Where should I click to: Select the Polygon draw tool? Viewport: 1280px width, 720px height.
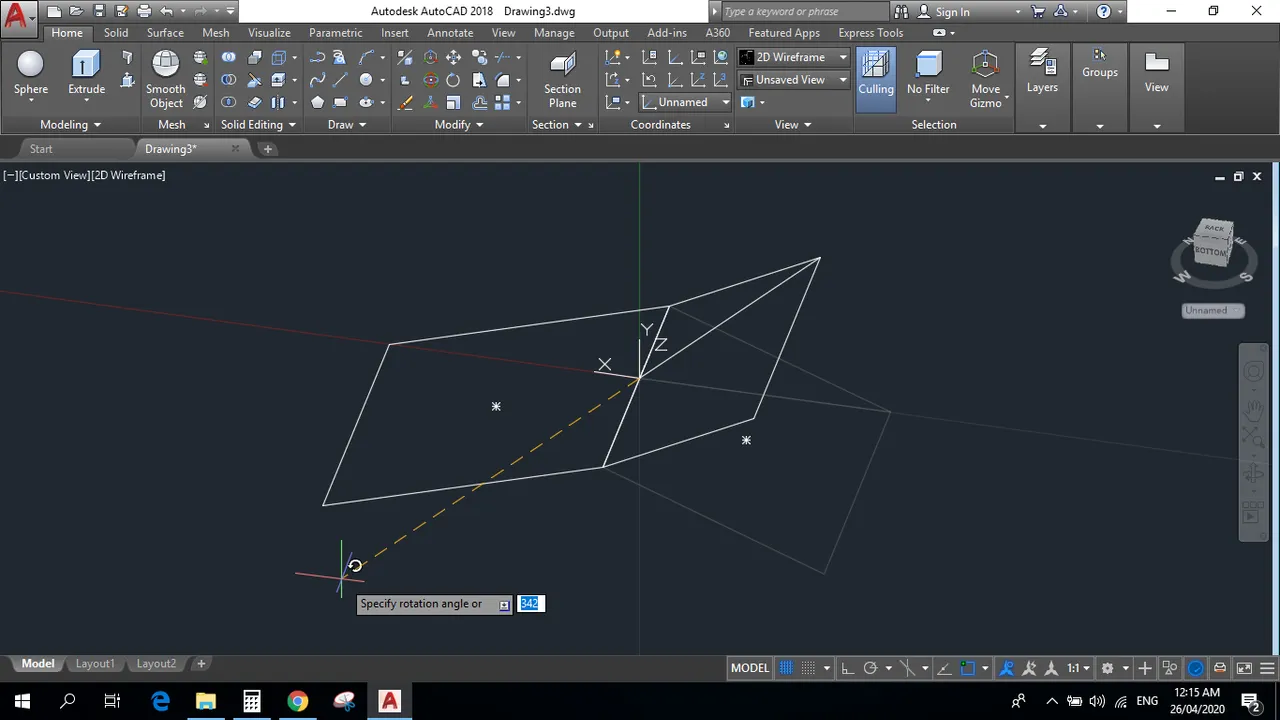(x=317, y=102)
